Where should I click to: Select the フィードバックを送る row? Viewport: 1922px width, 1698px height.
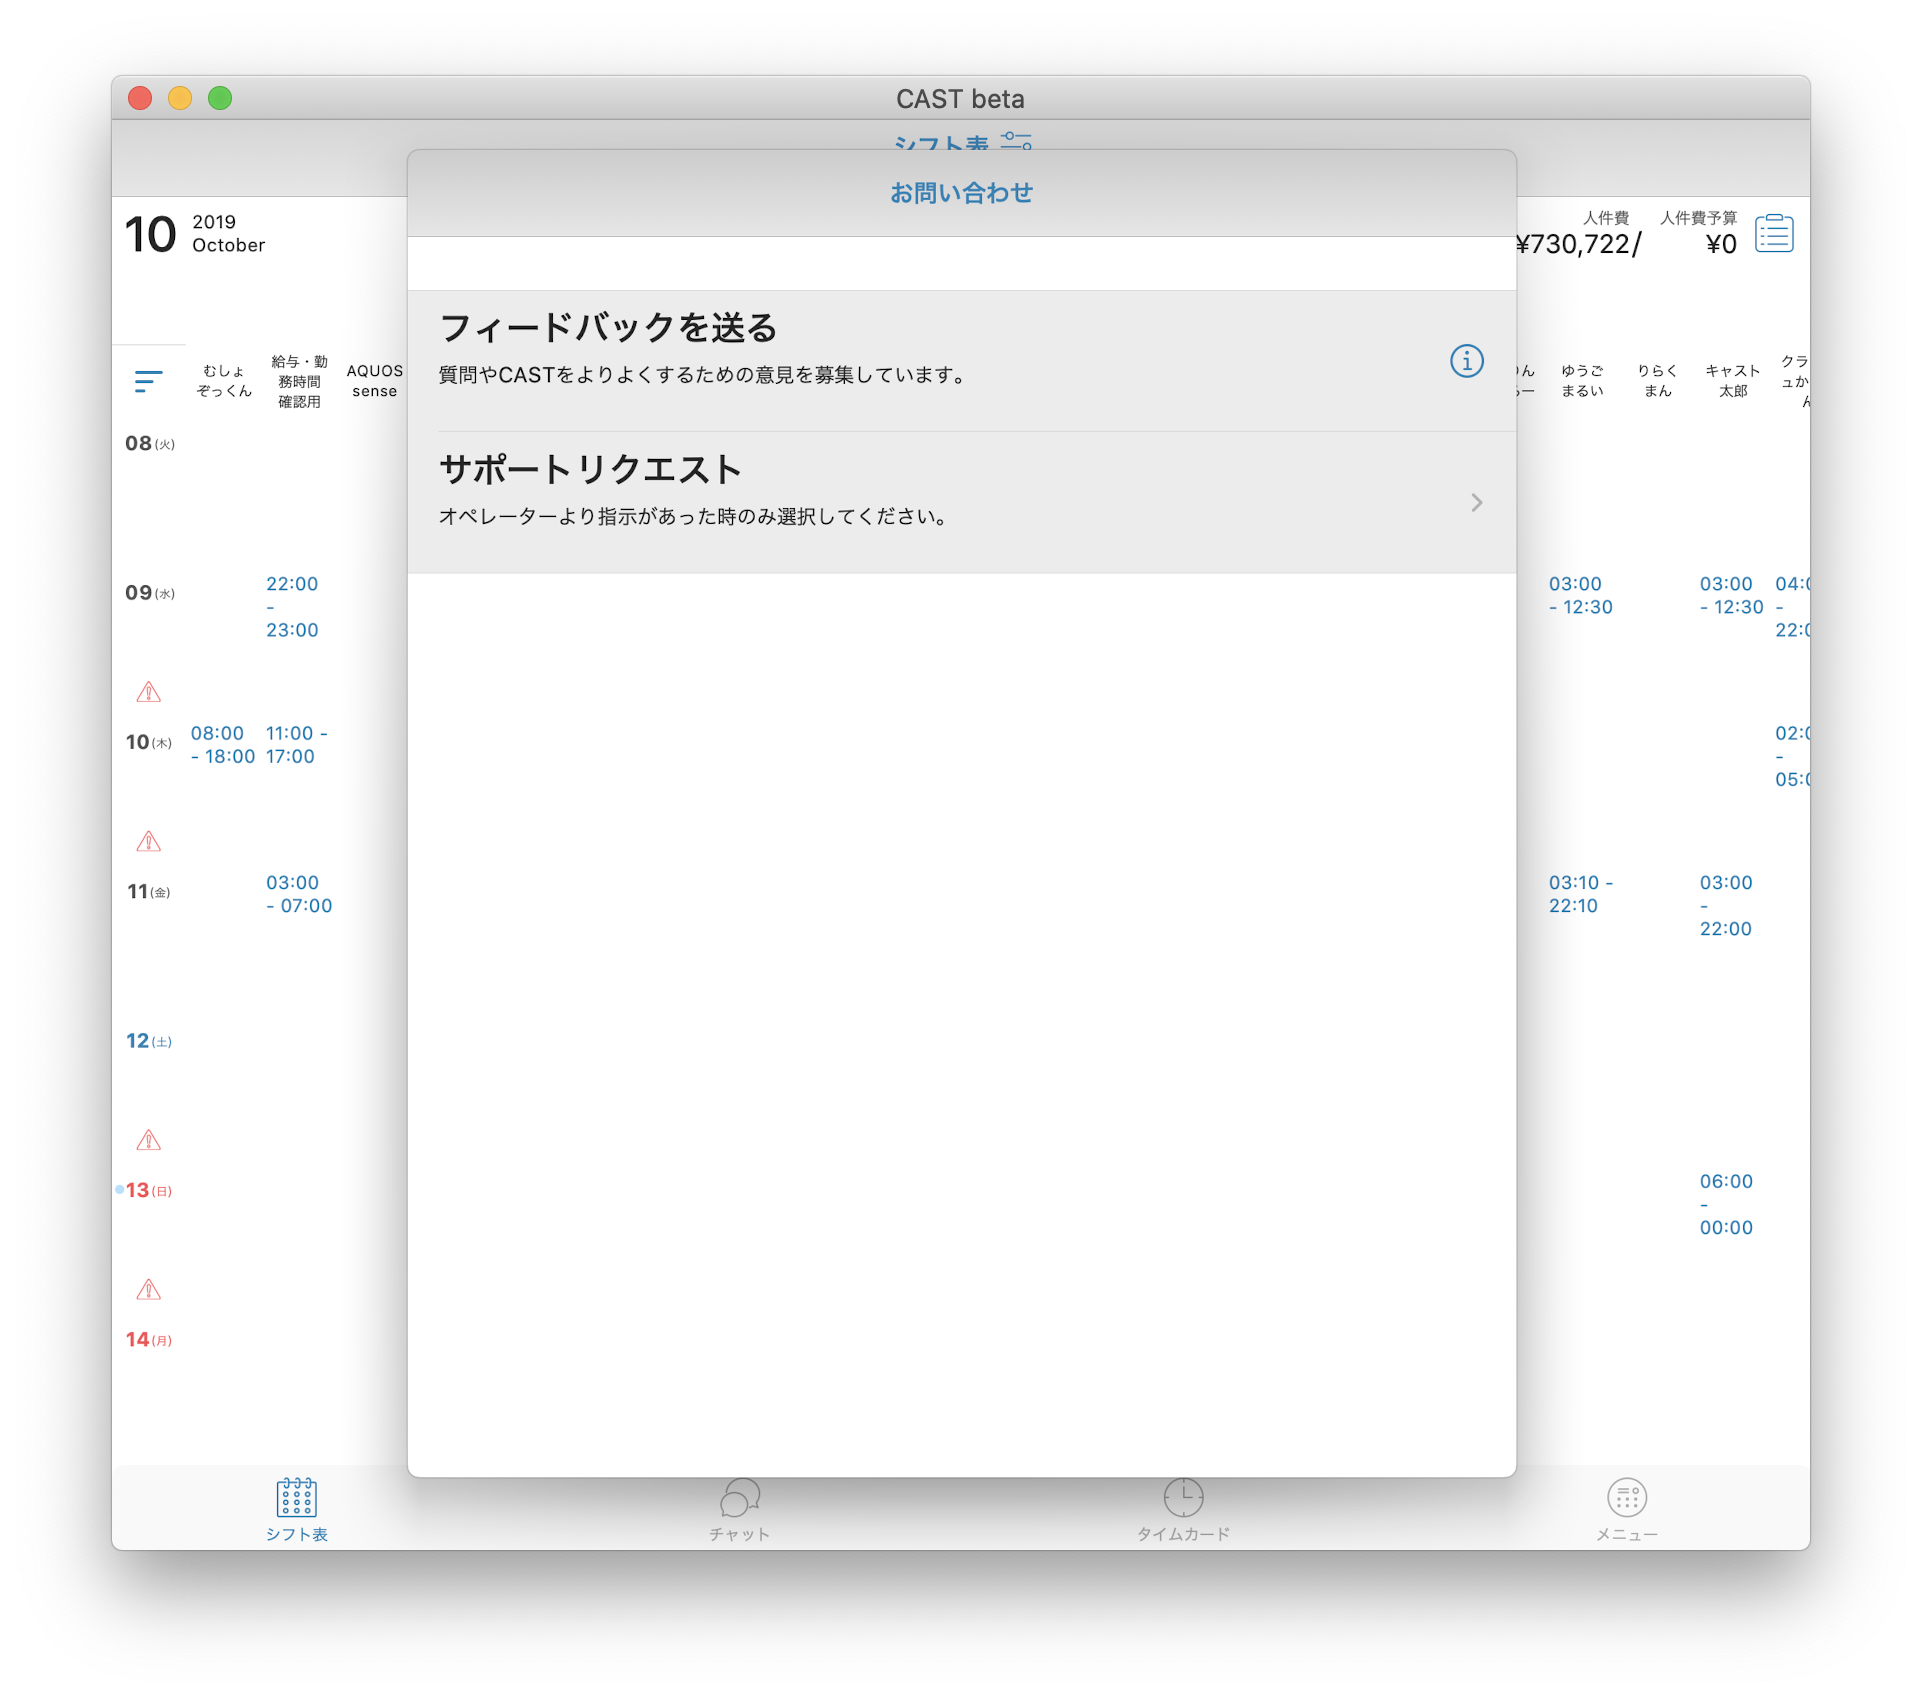tap(961, 361)
